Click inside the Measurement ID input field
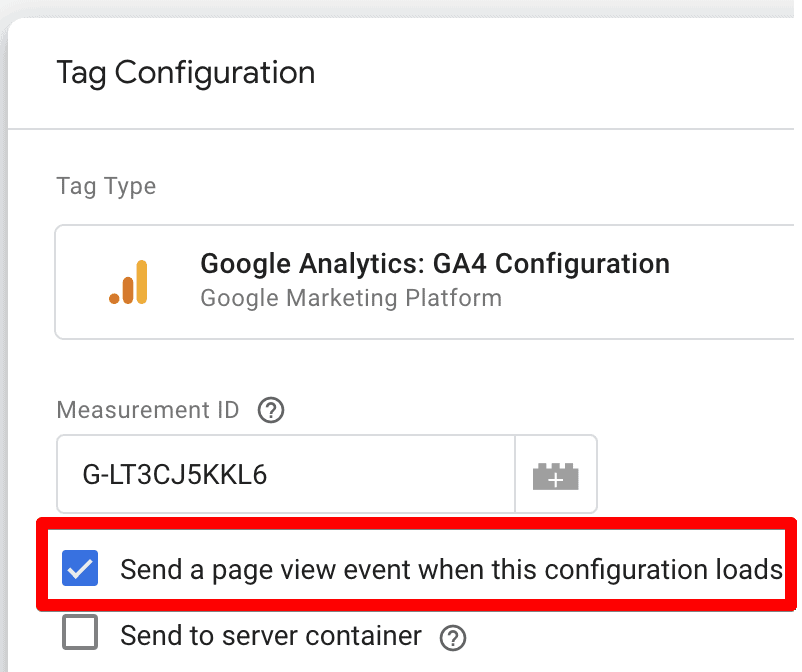The image size is (802, 672). pyautogui.click(x=280, y=474)
